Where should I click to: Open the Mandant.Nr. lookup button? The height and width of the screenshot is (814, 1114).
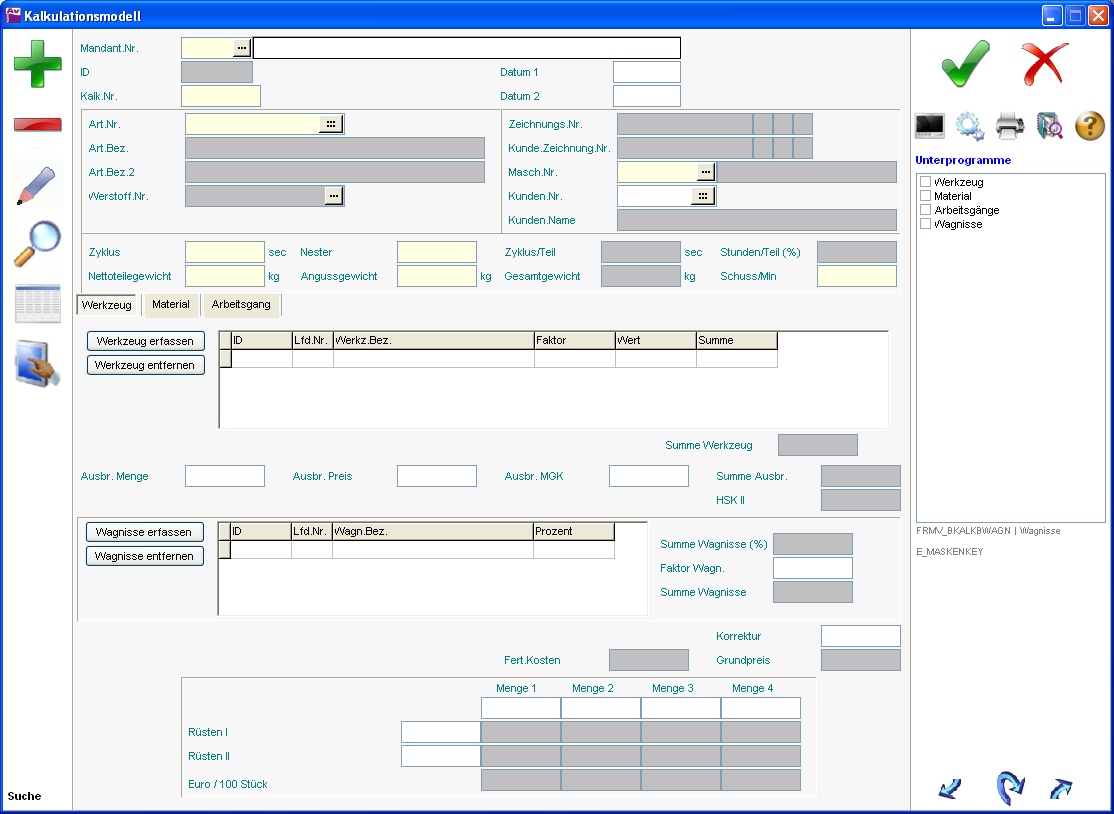pos(242,47)
